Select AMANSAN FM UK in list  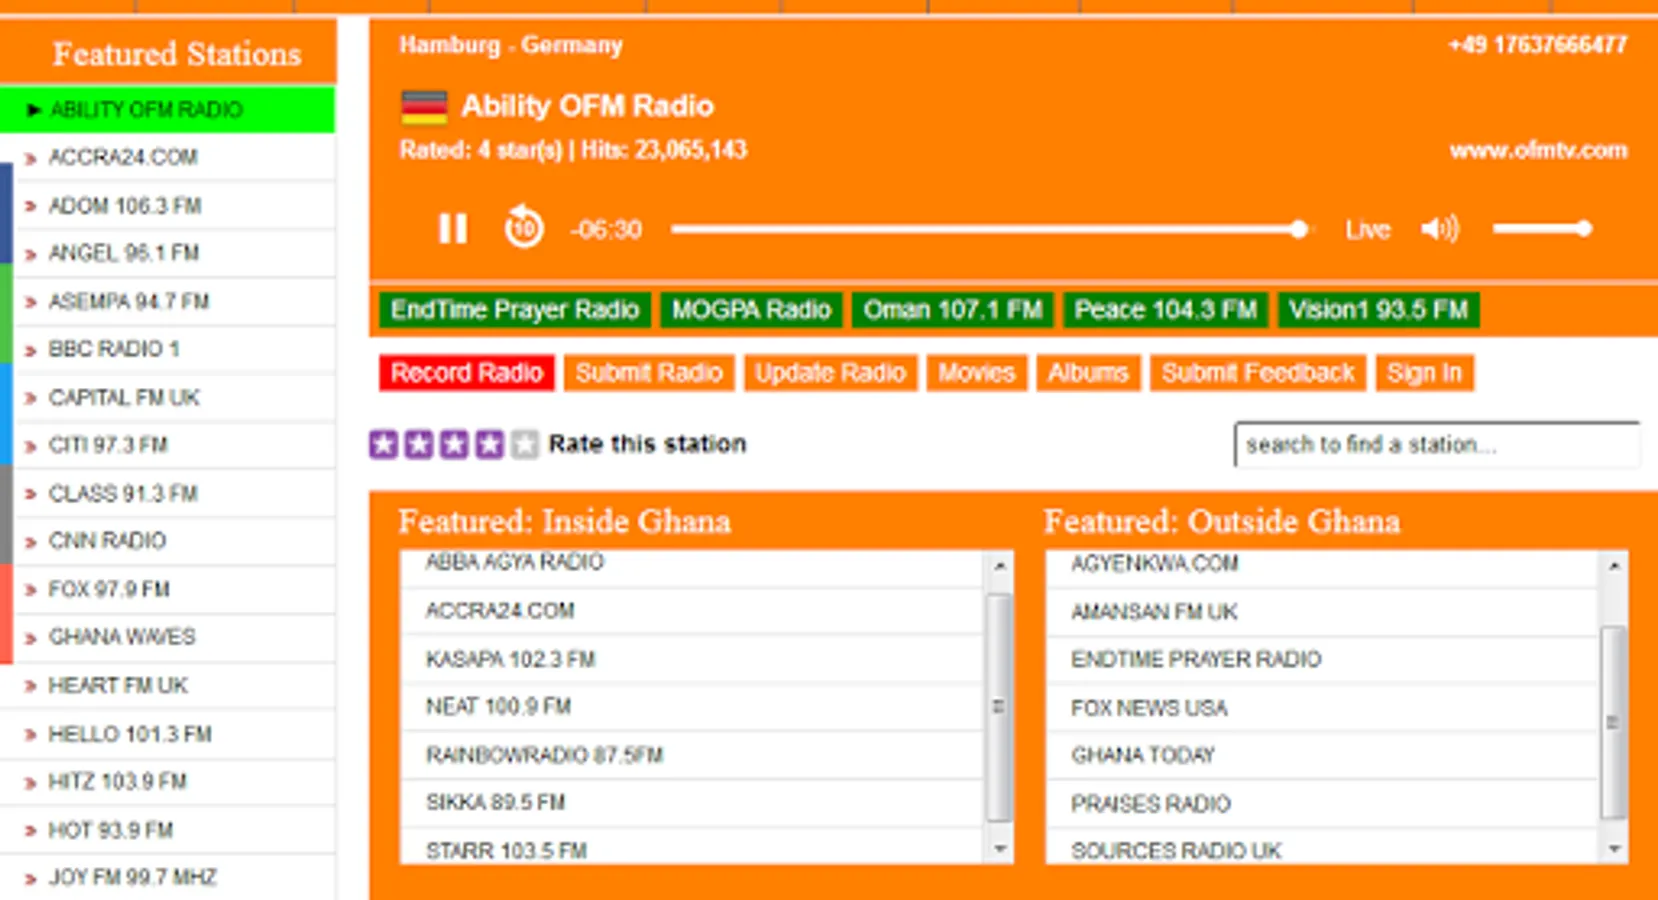[1322, 611]
